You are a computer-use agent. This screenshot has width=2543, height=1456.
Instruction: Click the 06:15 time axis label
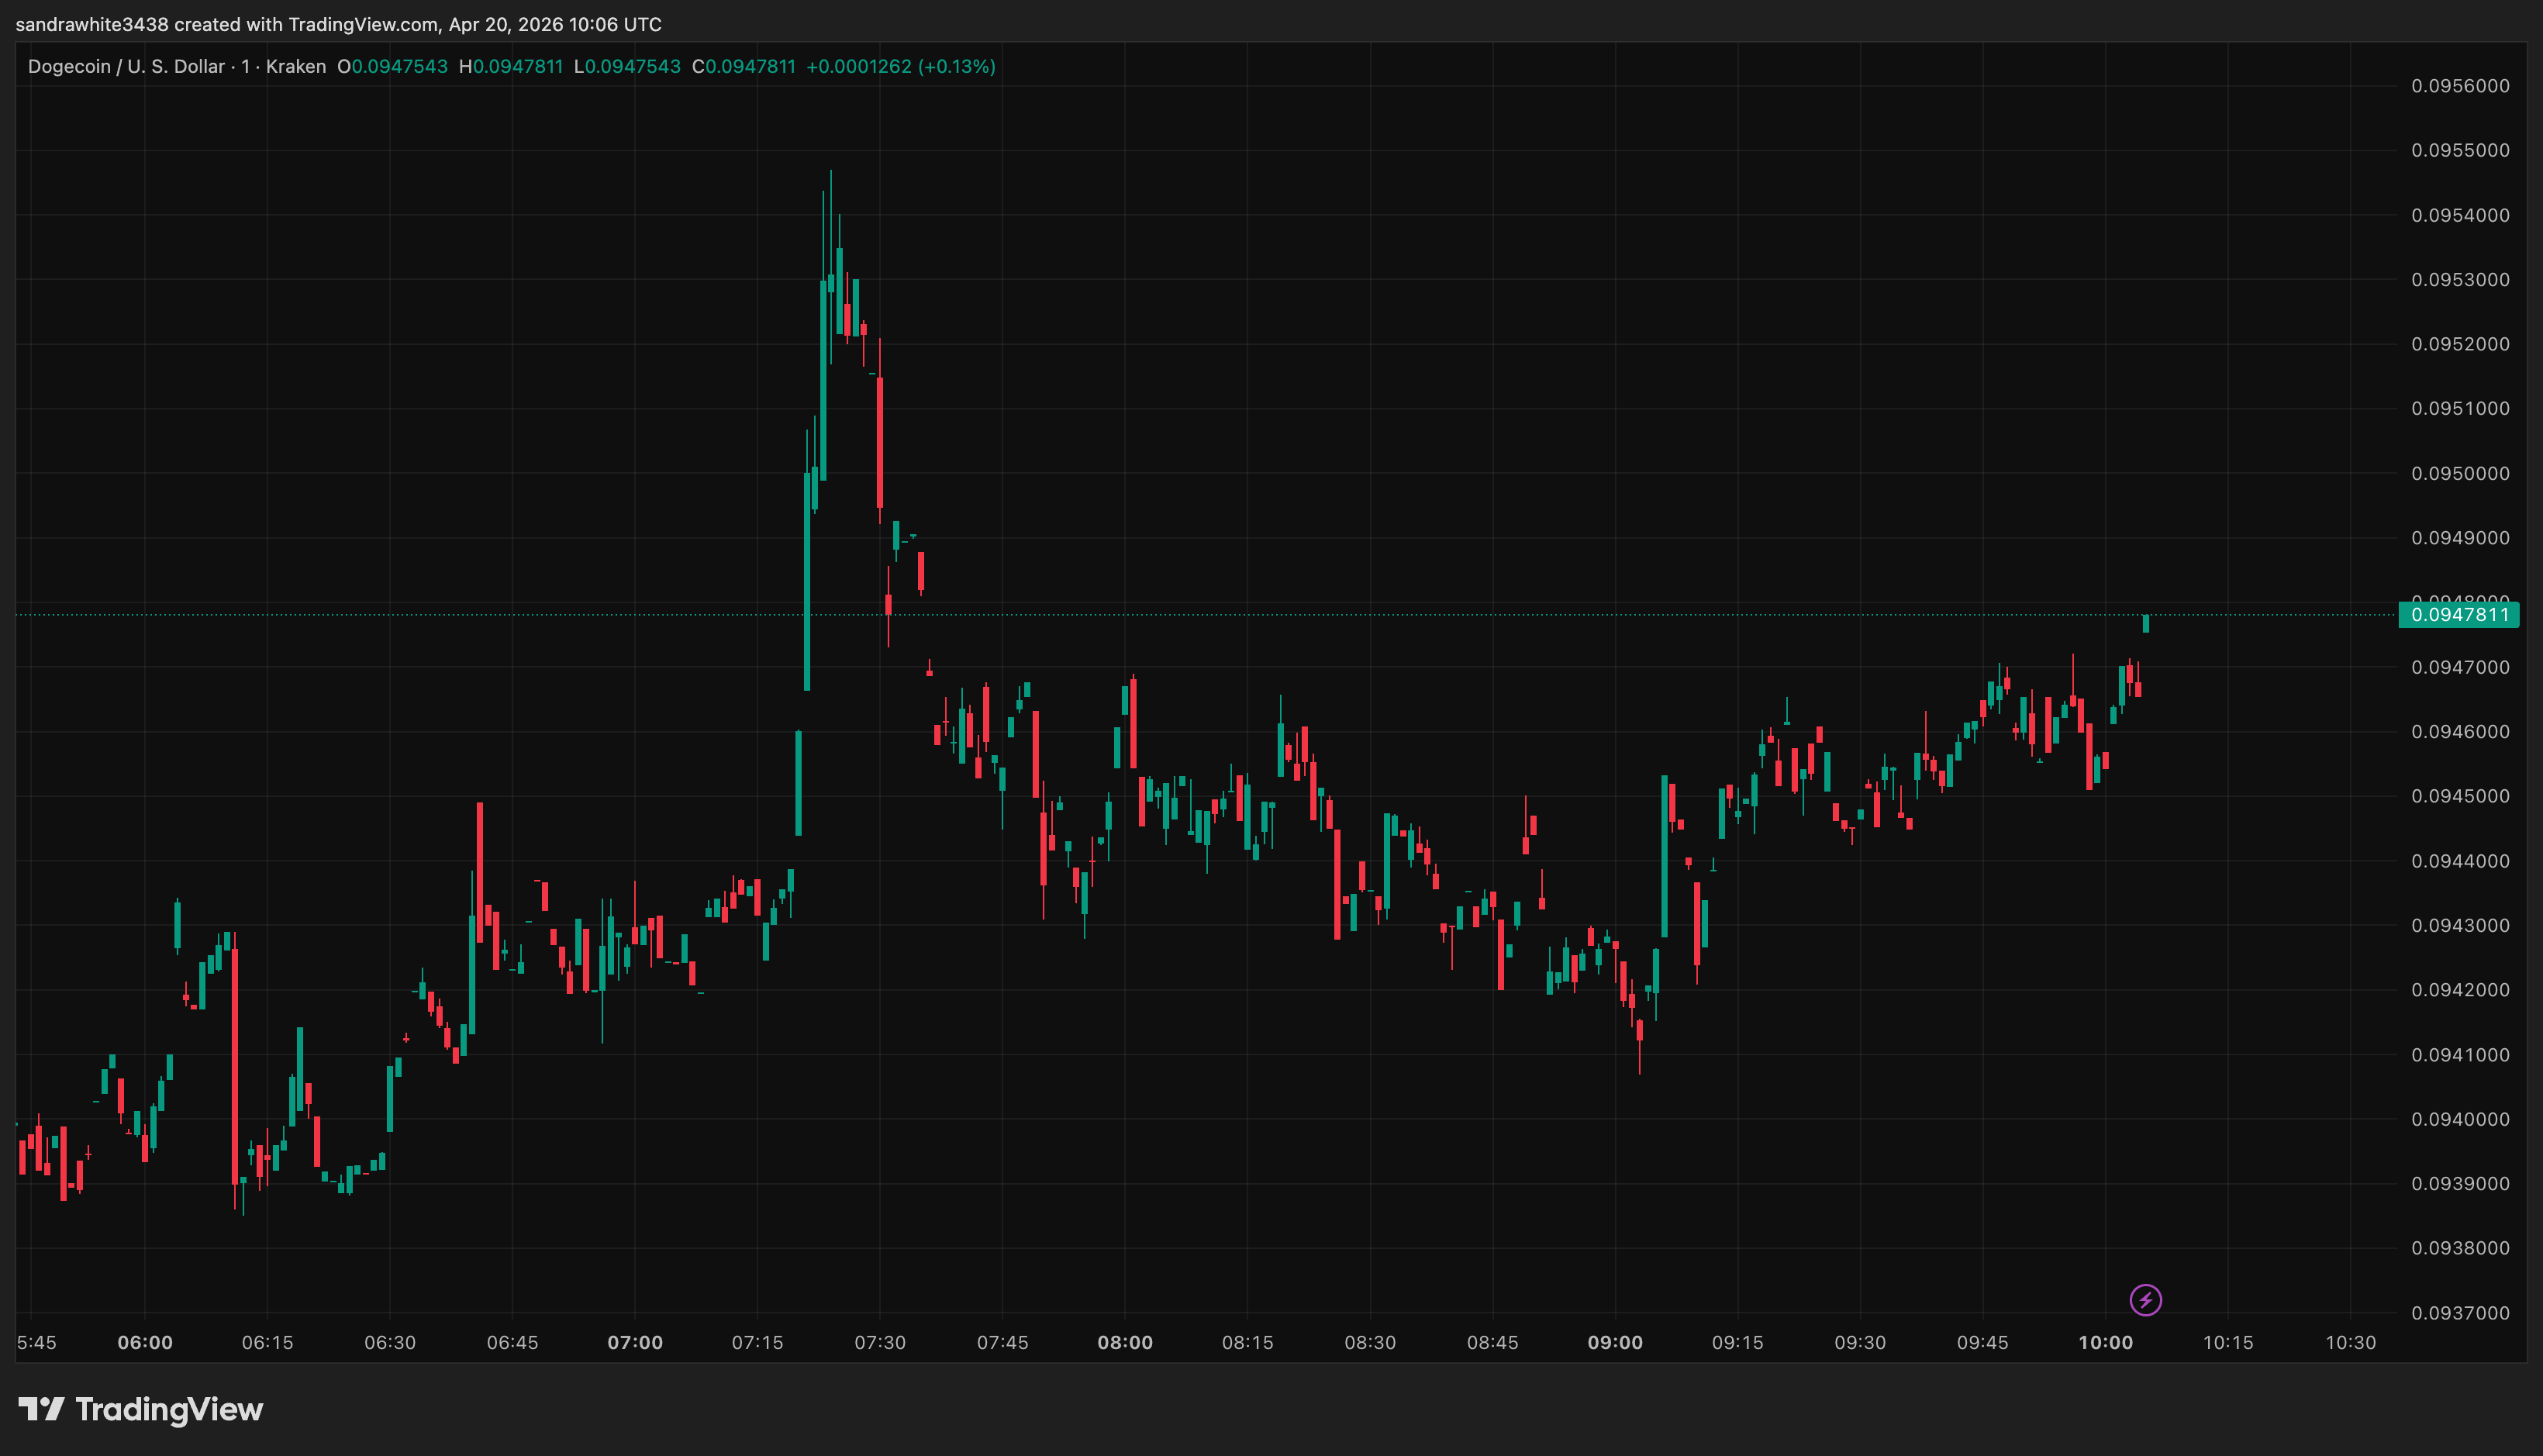pyautogui.click(x=268, y=1343)
